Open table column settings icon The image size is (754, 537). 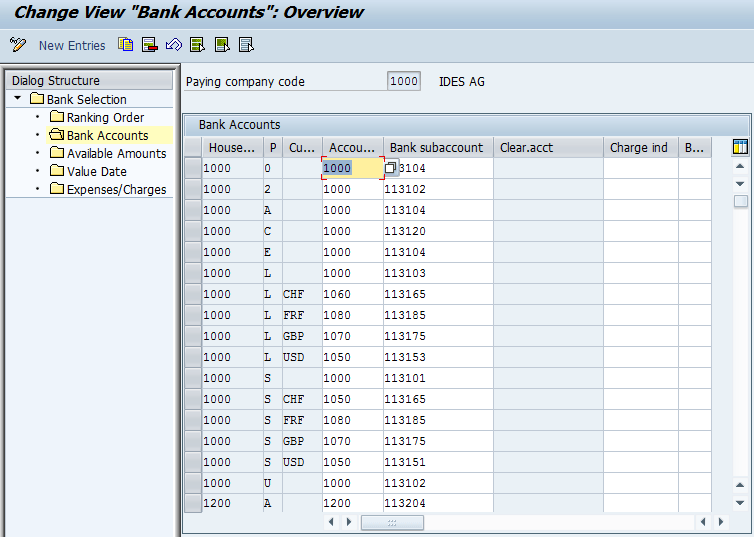tap(740, 147)
